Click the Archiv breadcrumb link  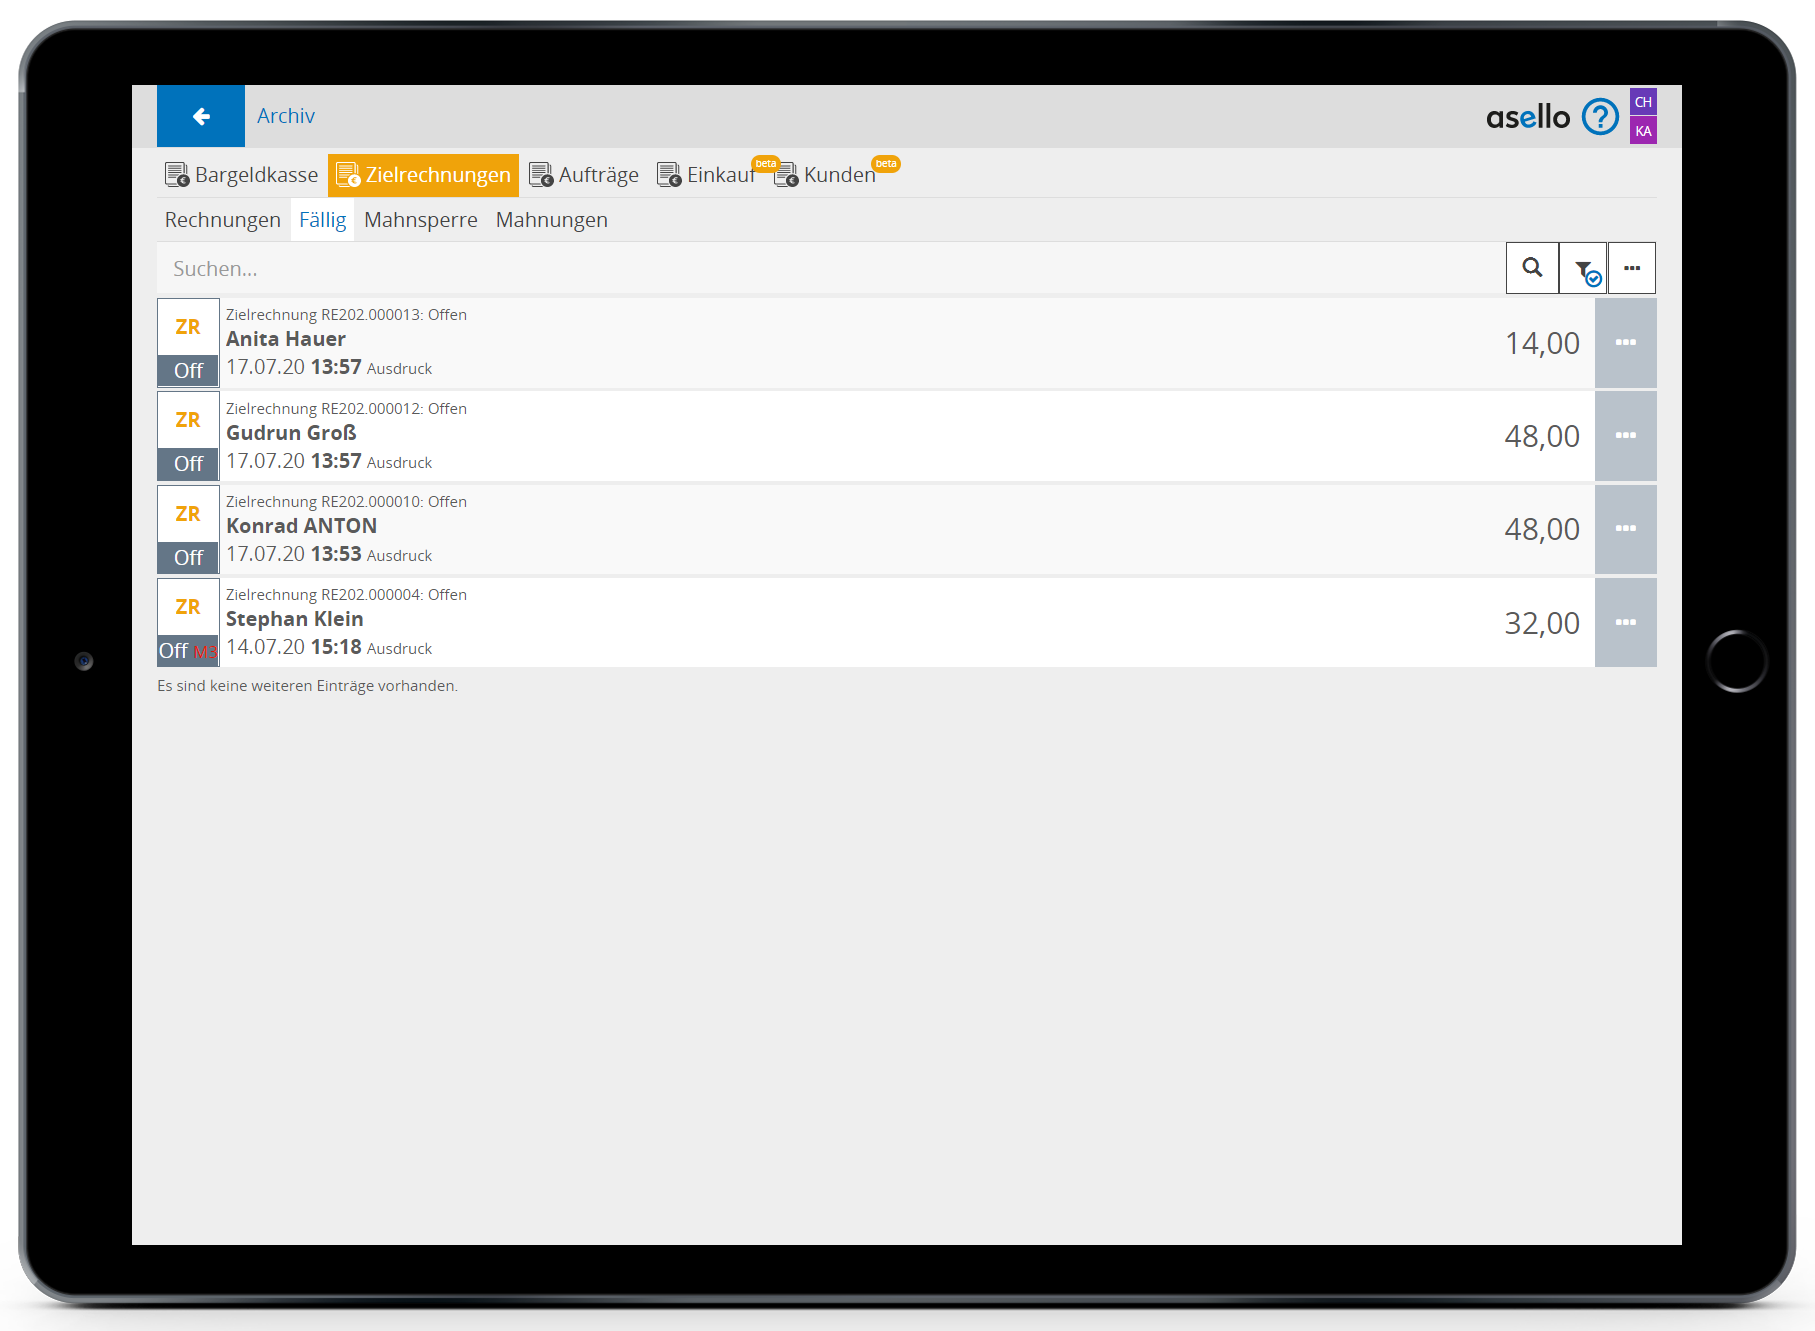coord(286,116)
